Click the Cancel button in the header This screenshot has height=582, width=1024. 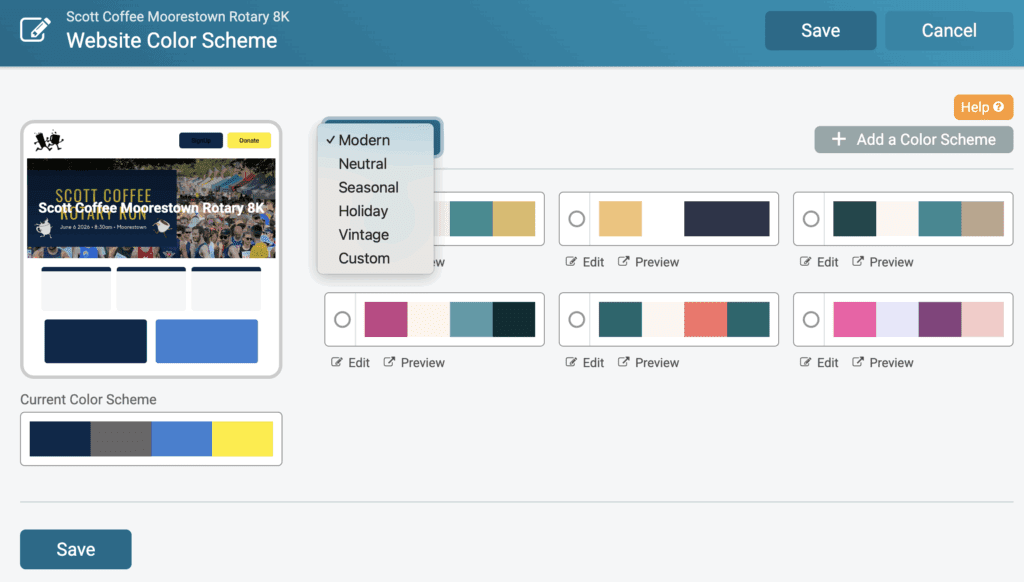click(948, 31)
